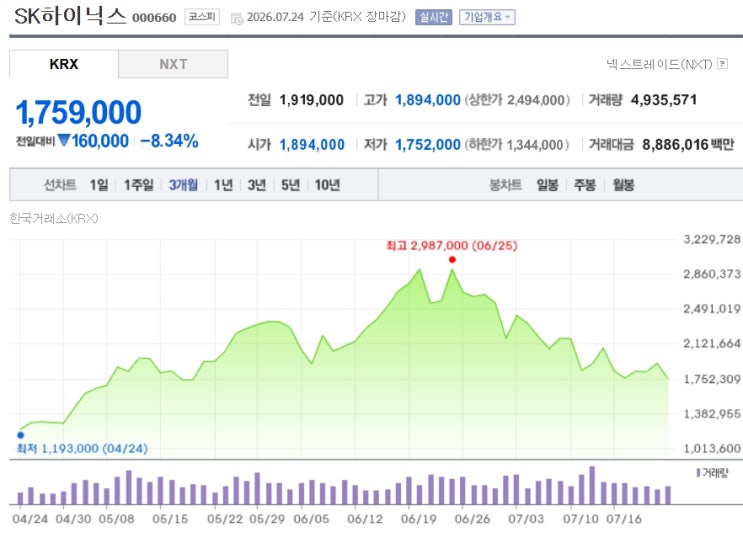Select the 3개월 line chart period

click(x=183, y=185)
